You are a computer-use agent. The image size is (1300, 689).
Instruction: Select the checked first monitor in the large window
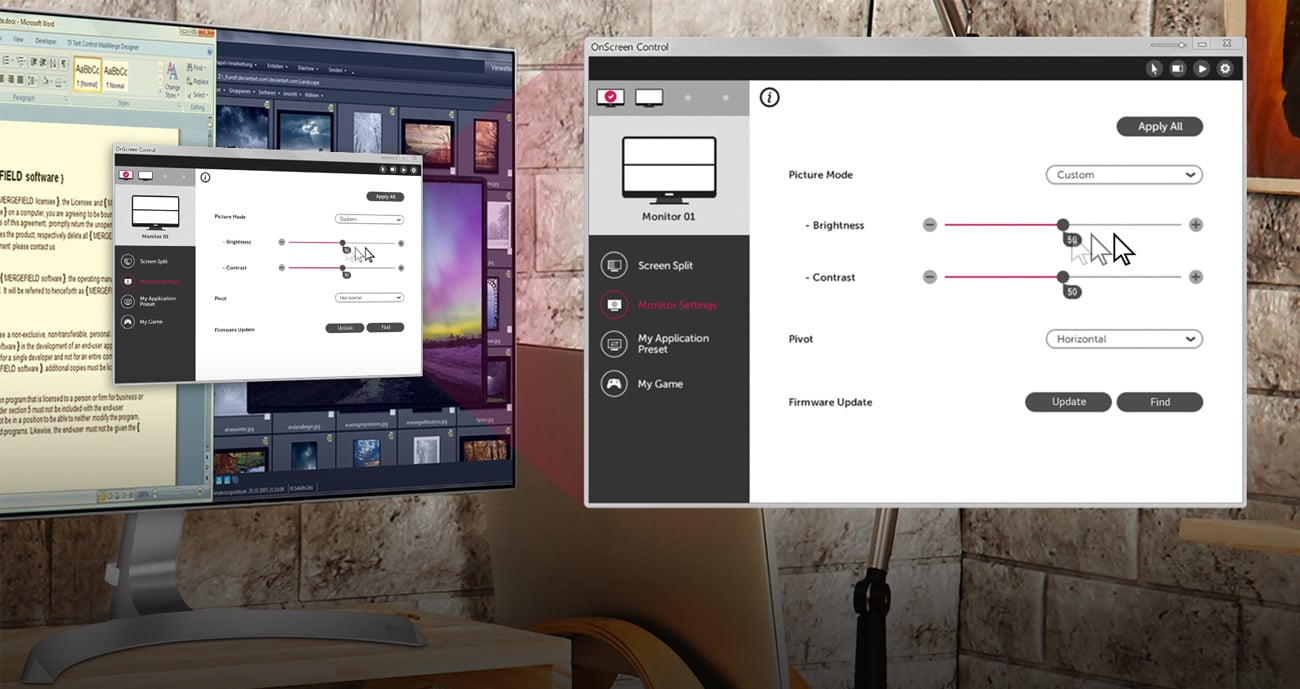(x=610, y=97)
